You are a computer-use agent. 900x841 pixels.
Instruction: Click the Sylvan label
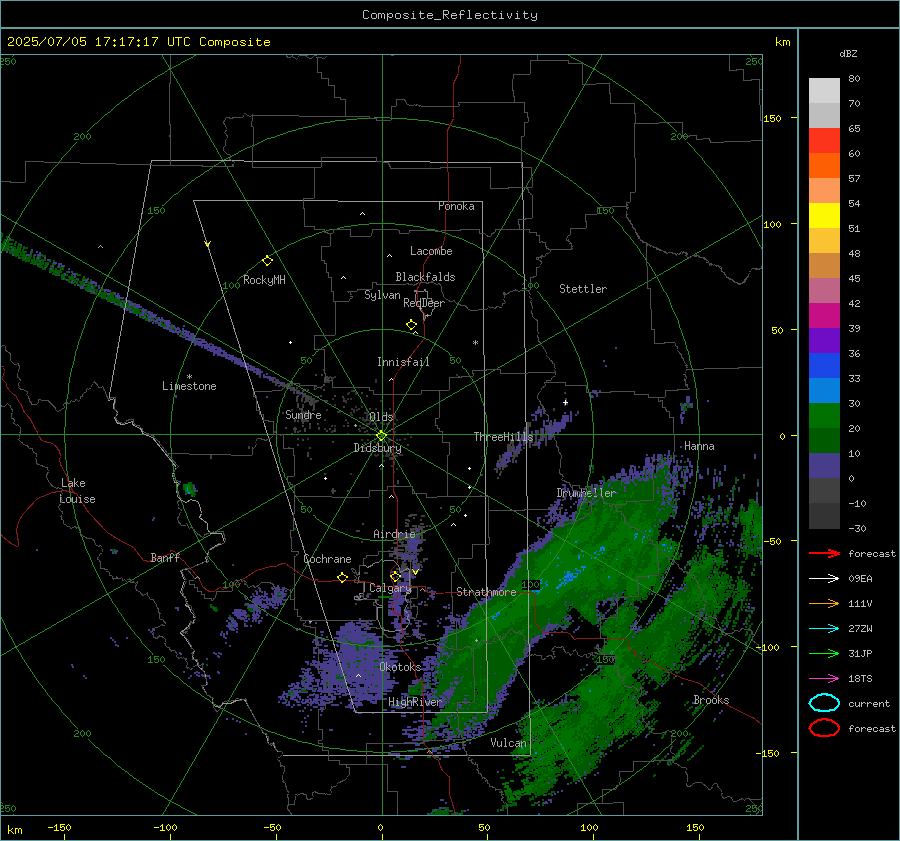coord(382,295)
